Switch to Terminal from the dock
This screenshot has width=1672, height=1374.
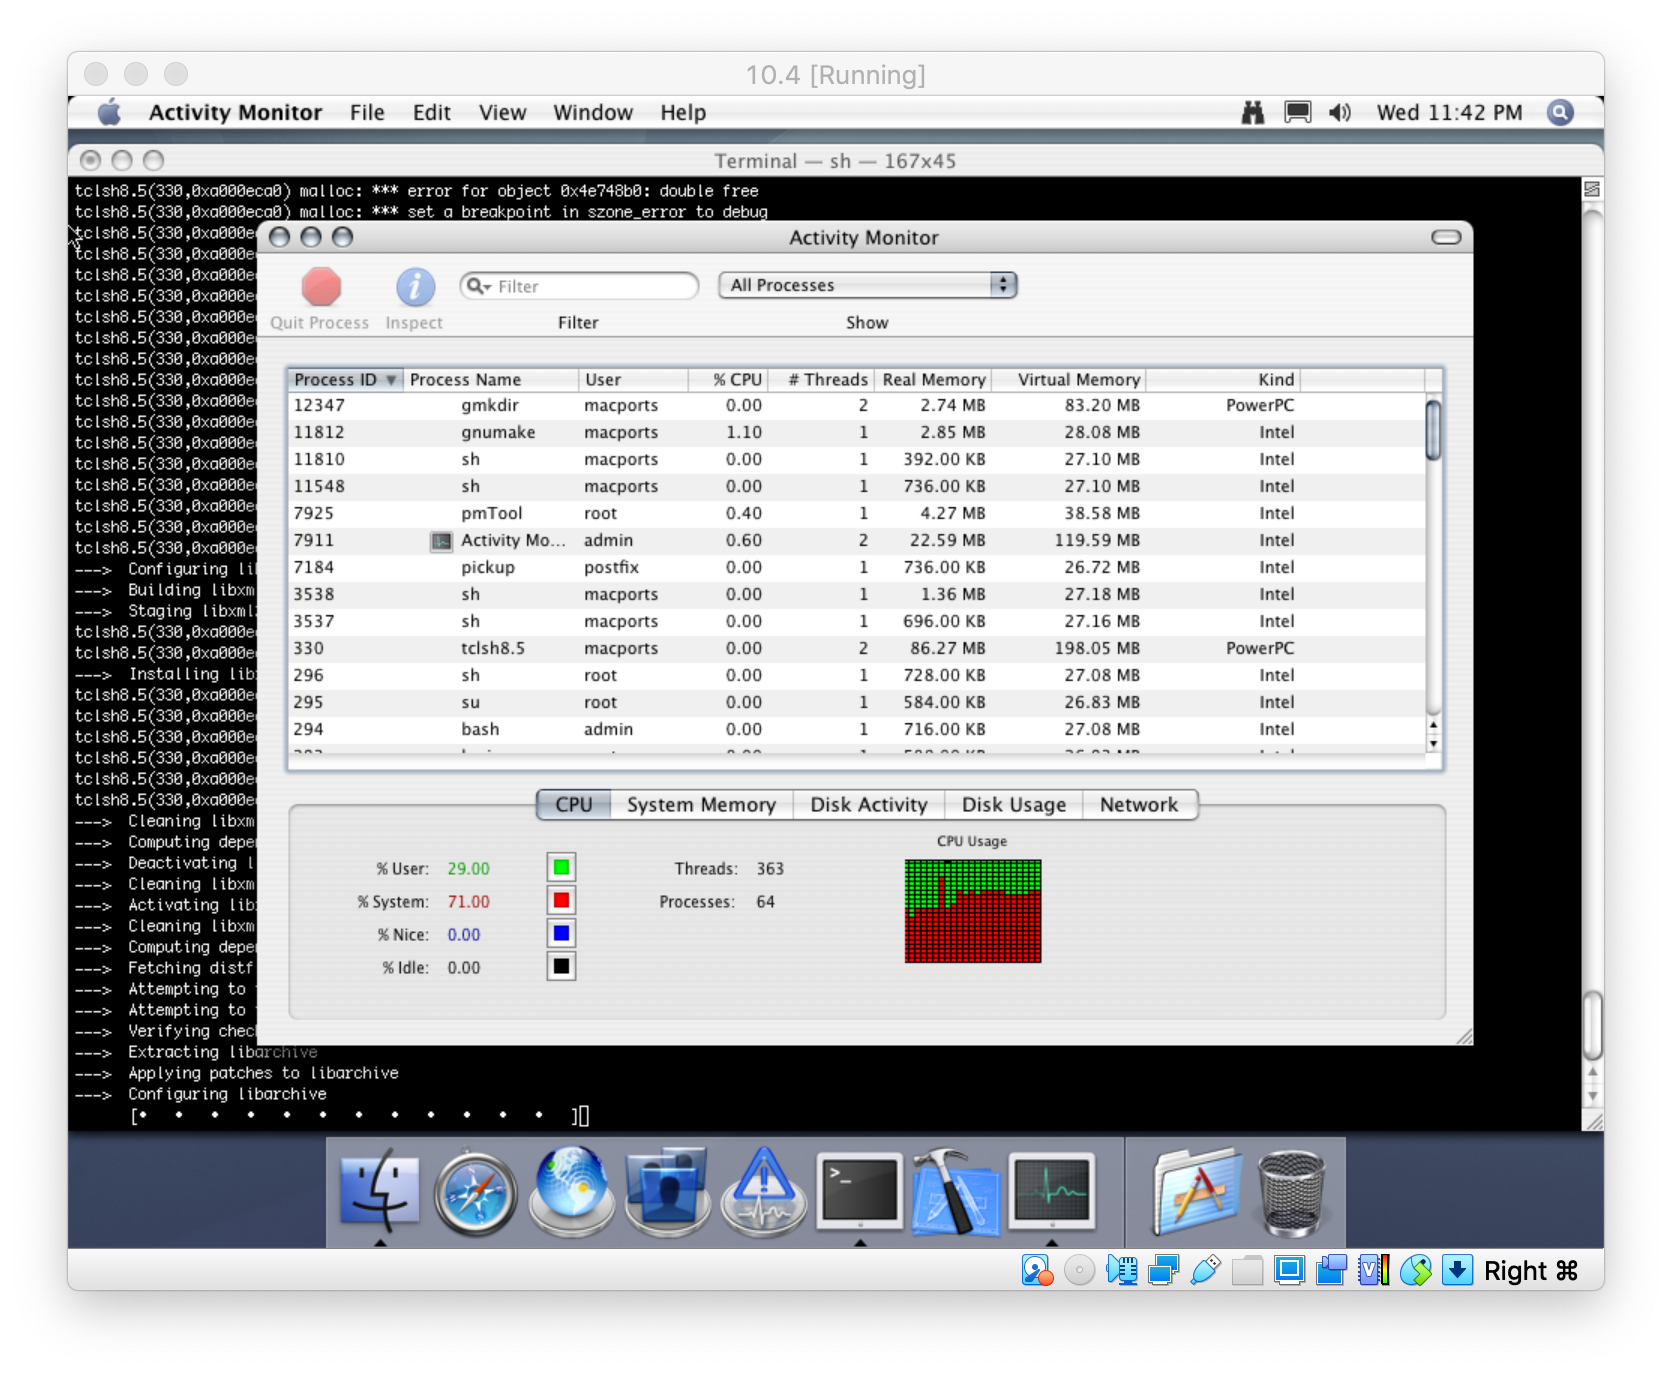859,1190
